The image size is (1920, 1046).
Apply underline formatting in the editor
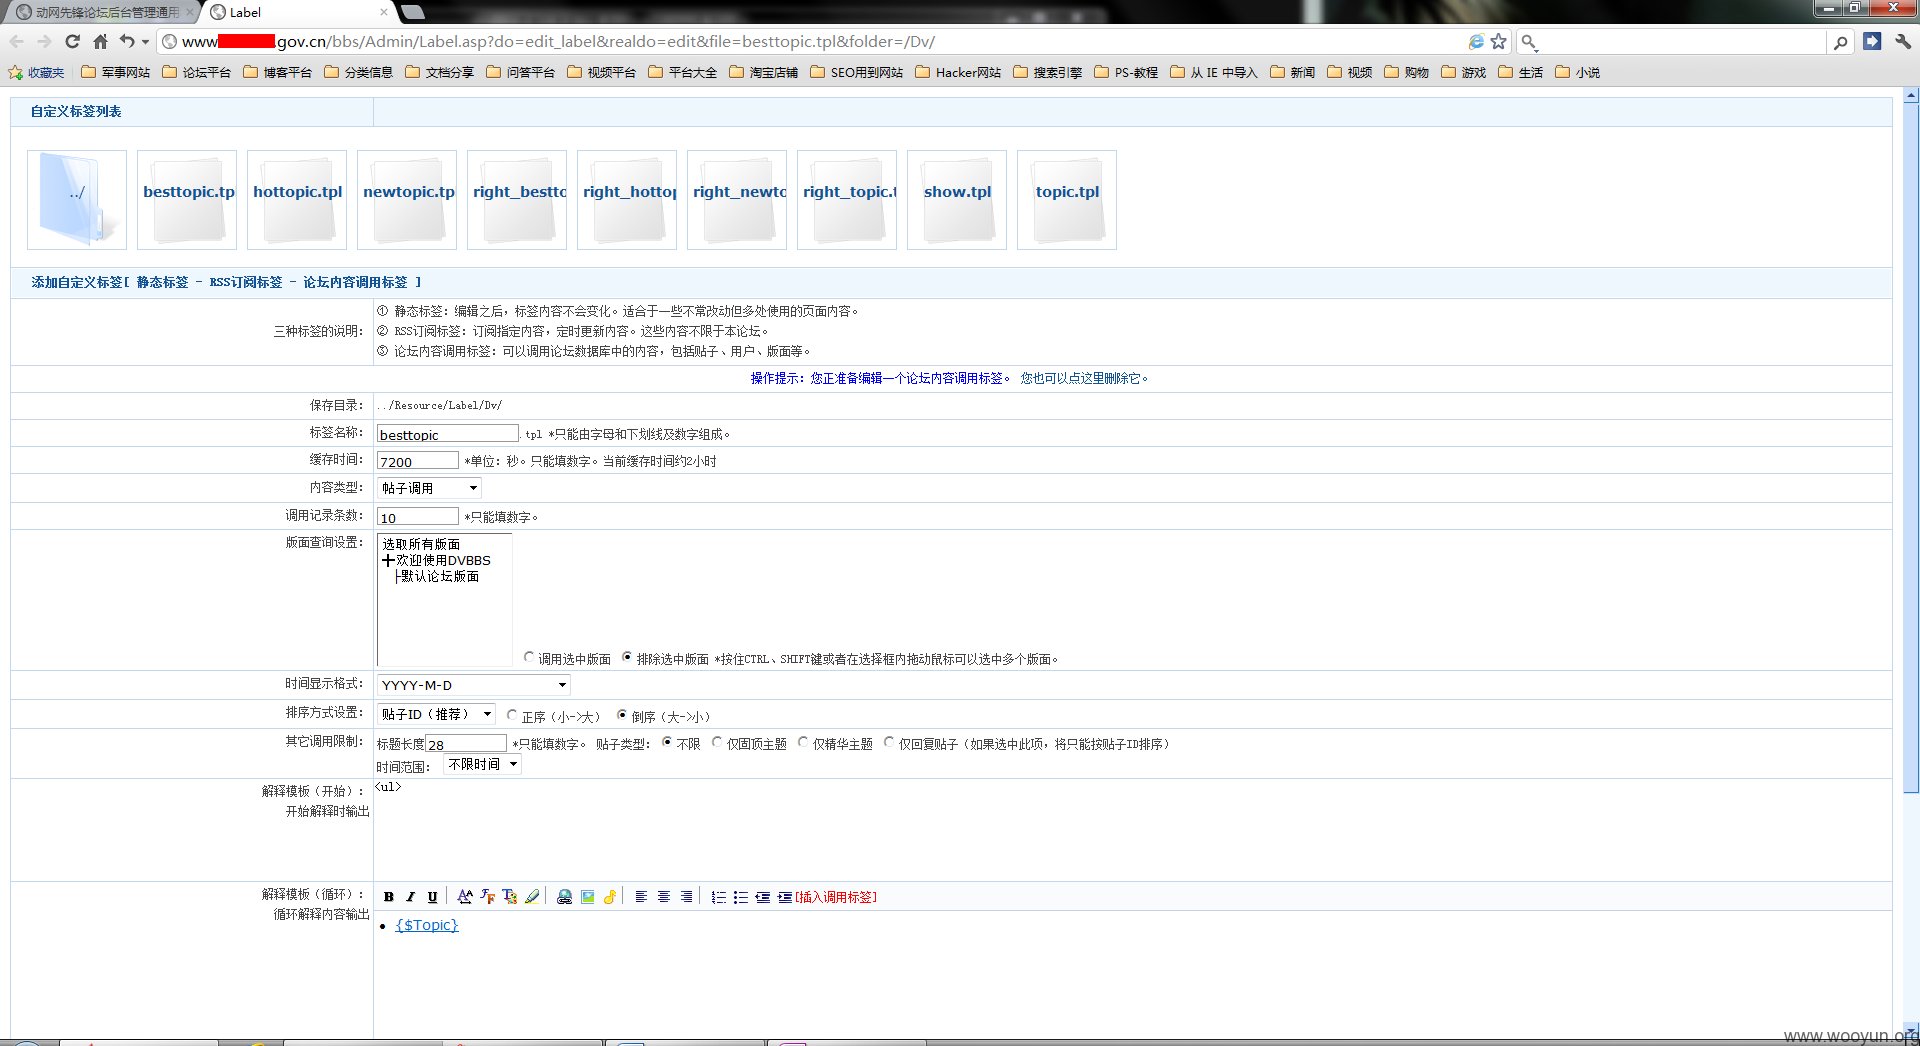432,897
